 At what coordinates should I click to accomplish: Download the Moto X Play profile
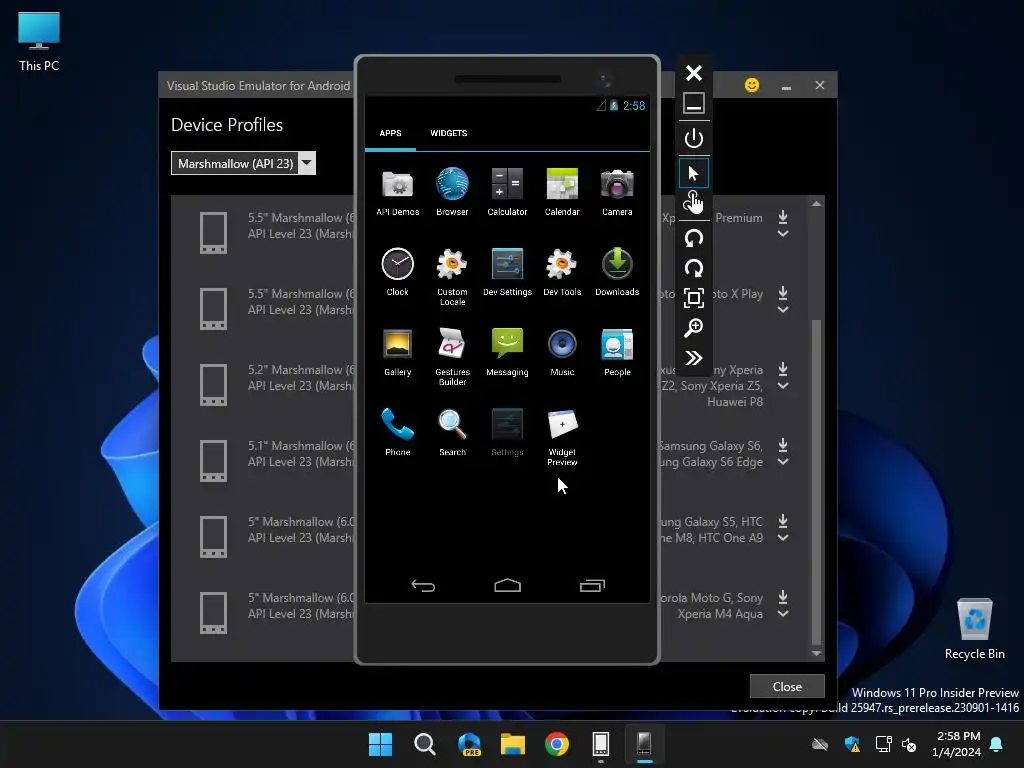783,293
